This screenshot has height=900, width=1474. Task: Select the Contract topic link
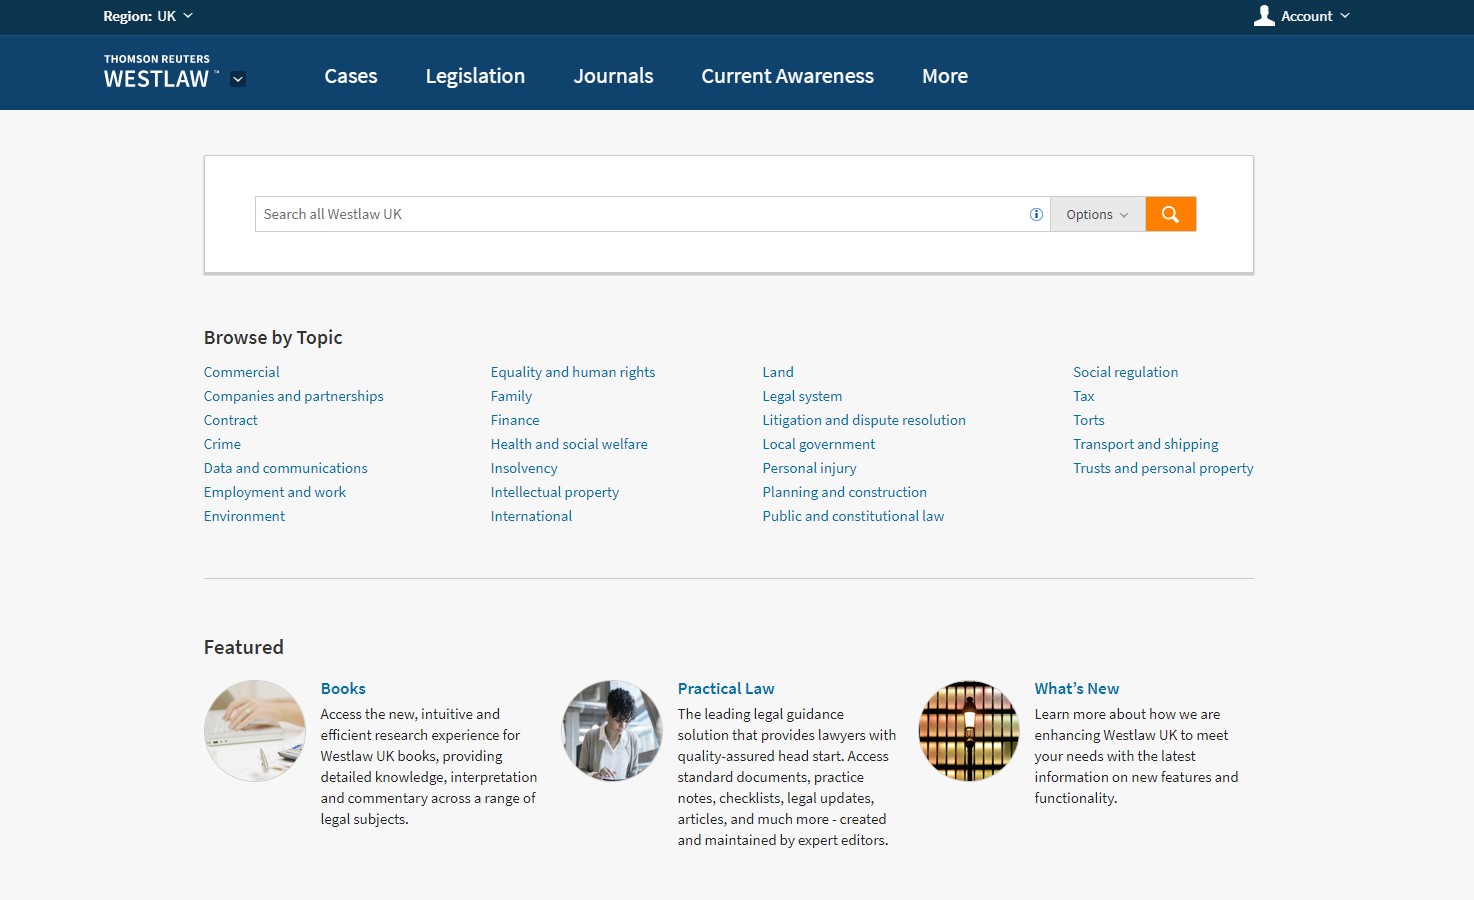tap(231, 420)
